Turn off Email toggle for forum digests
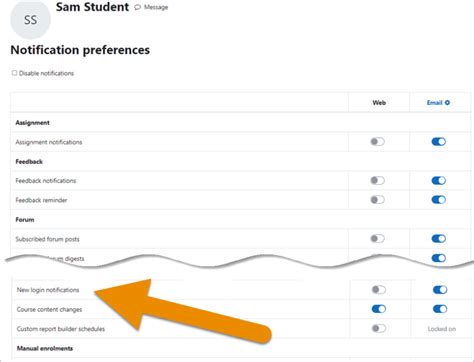Image resolution: width=474 pixels, height=362 pixels. (439, 258)
